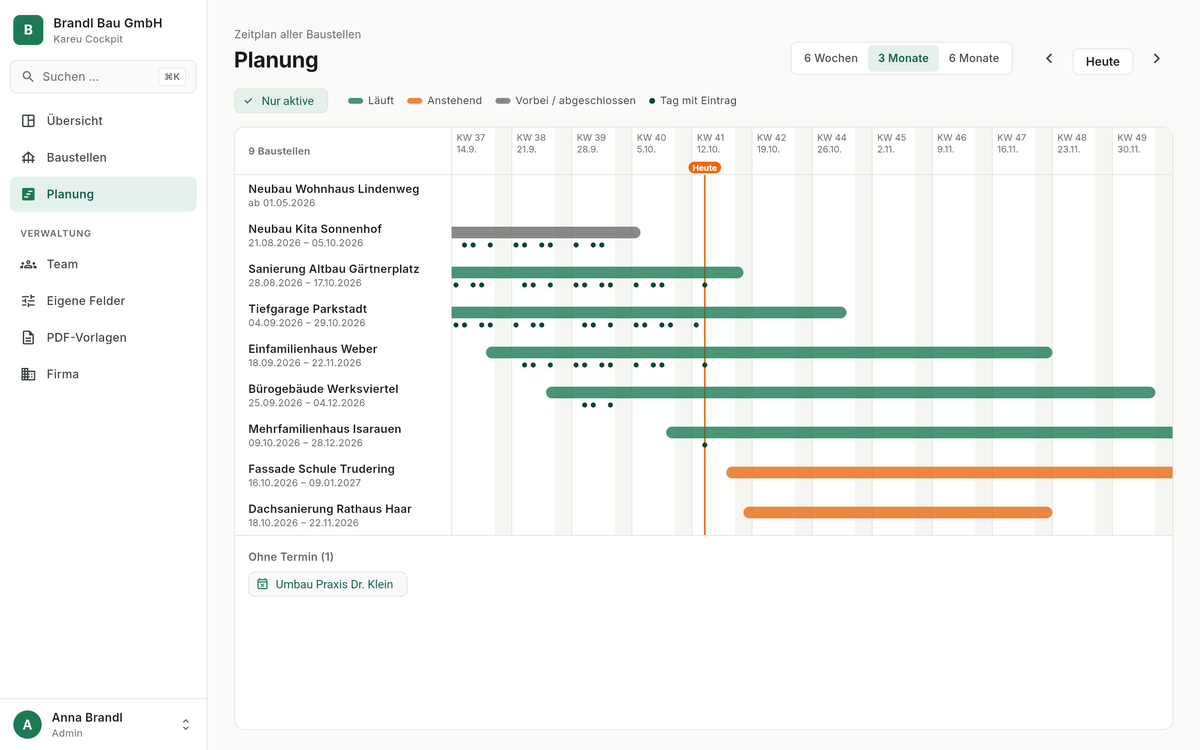
Task: Click the Team people icon
Action: pos(28,264)
